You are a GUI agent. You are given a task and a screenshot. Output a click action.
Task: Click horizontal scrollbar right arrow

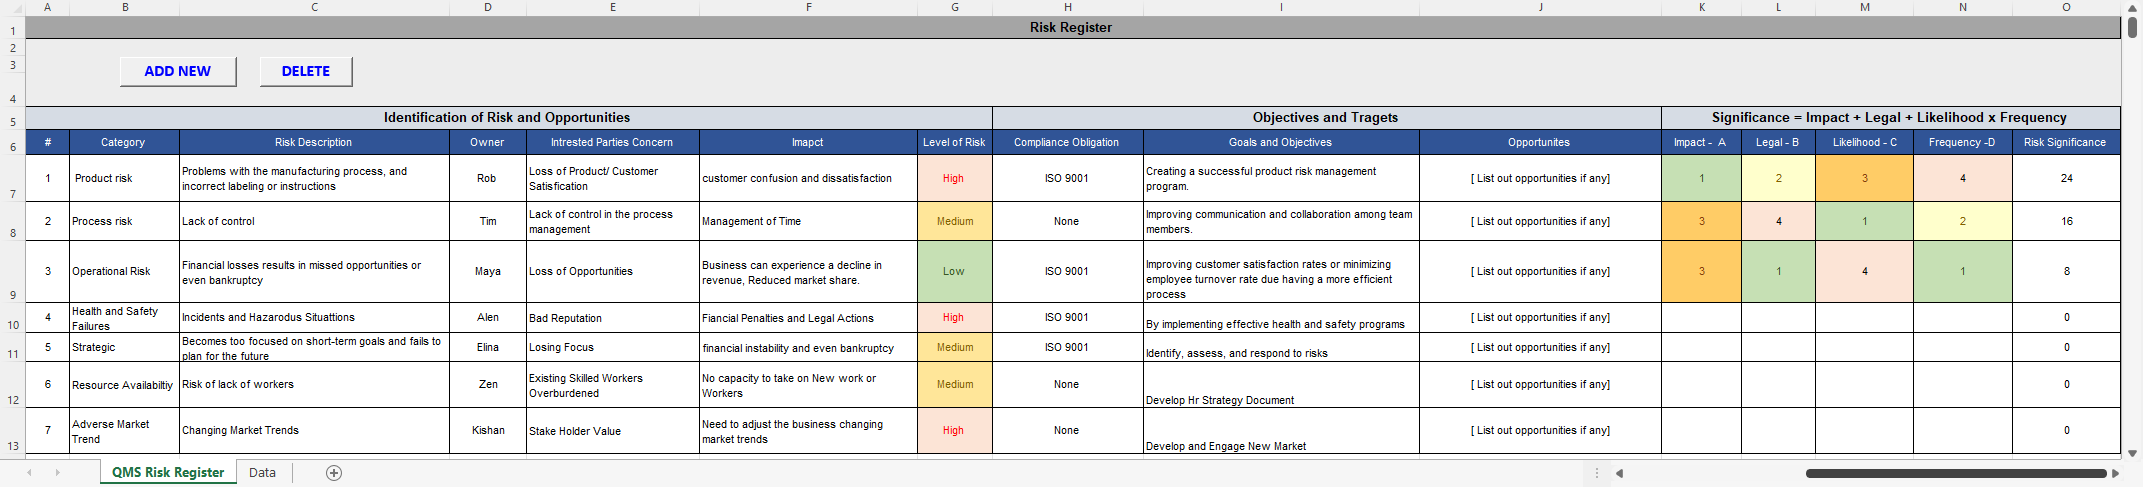[2114, 473]
